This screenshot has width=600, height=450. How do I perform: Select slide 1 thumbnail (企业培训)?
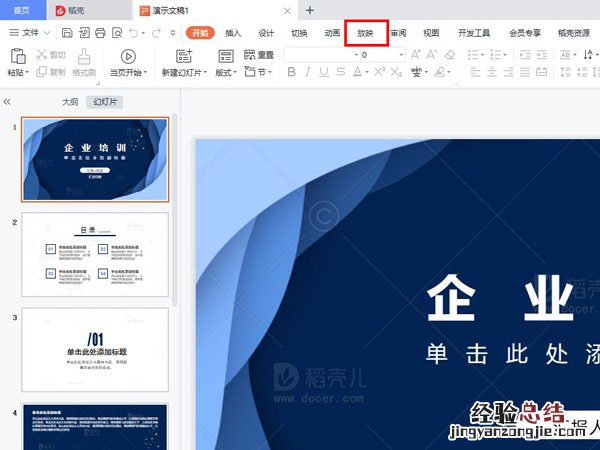coord(95,159)
